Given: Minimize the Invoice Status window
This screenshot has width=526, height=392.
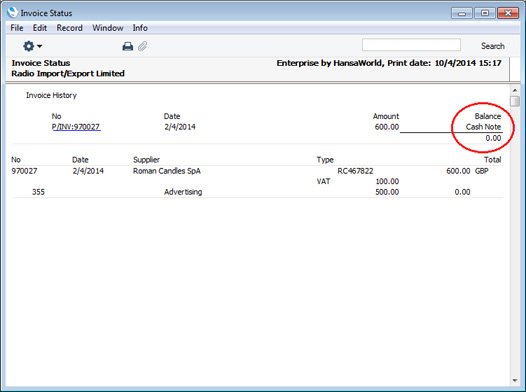Looking at the screenshot, I should 462,13.
